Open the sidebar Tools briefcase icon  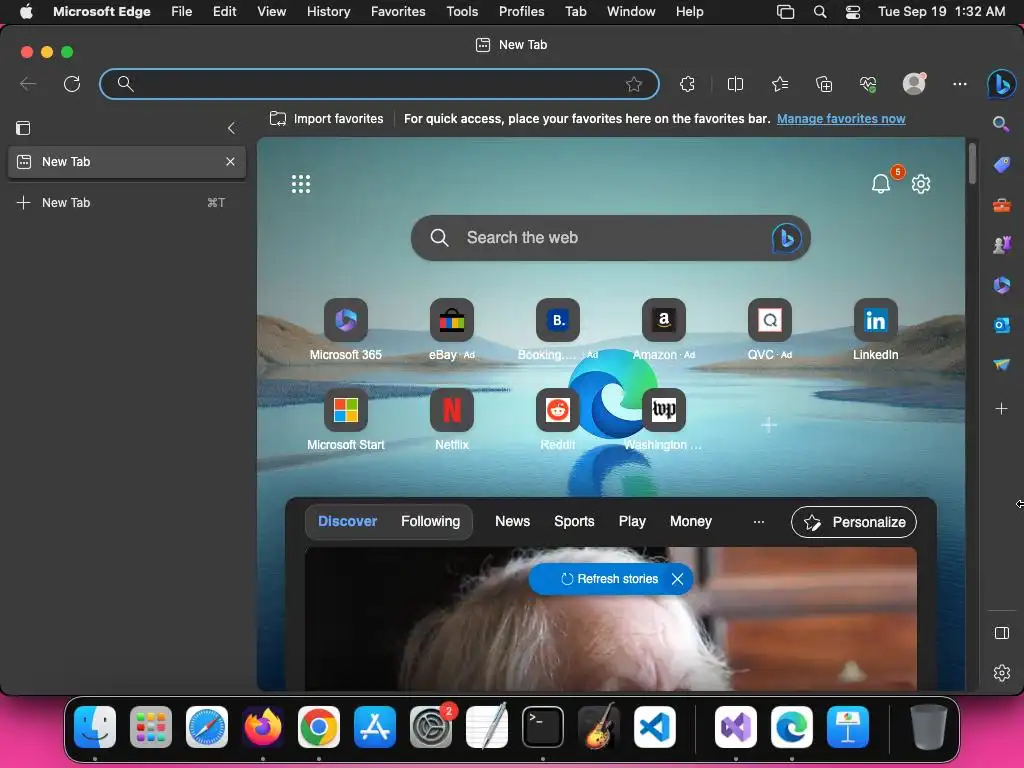pyautogui.click(x=1001, y=205)
